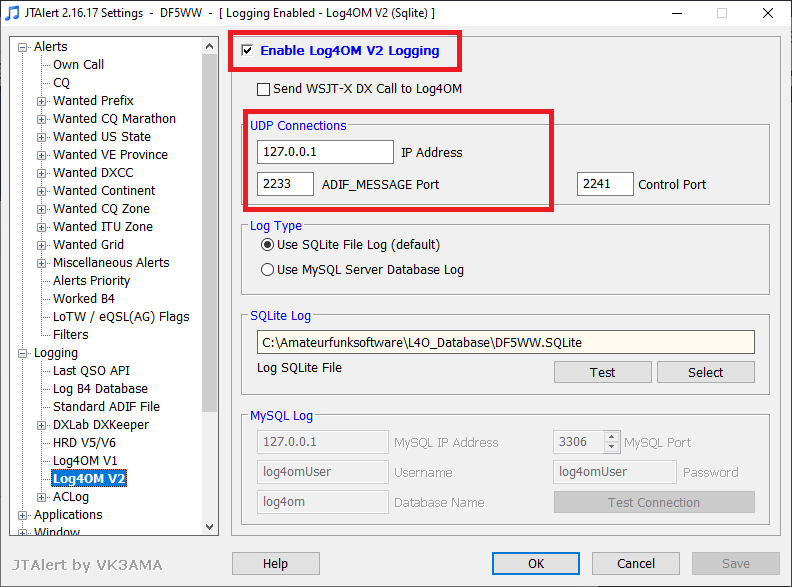The image size is (792, 587).
Task: Uncheck Enable Log4OM V2 Logging checkbox
Action: [x=247, y=50]
